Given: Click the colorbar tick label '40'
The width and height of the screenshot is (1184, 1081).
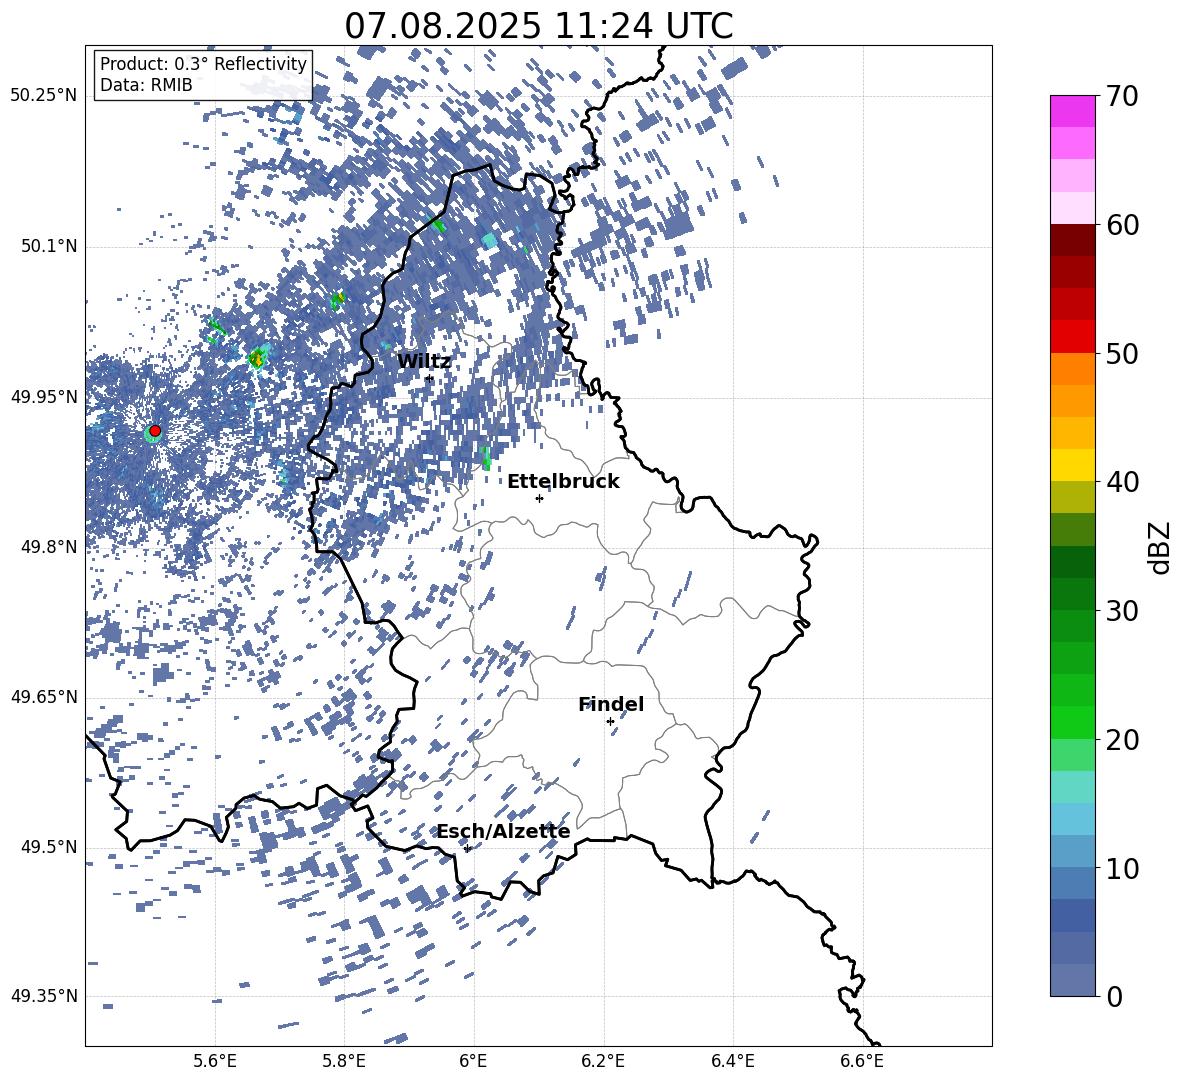Looking at the screenshot, I should pos(1122,482).
